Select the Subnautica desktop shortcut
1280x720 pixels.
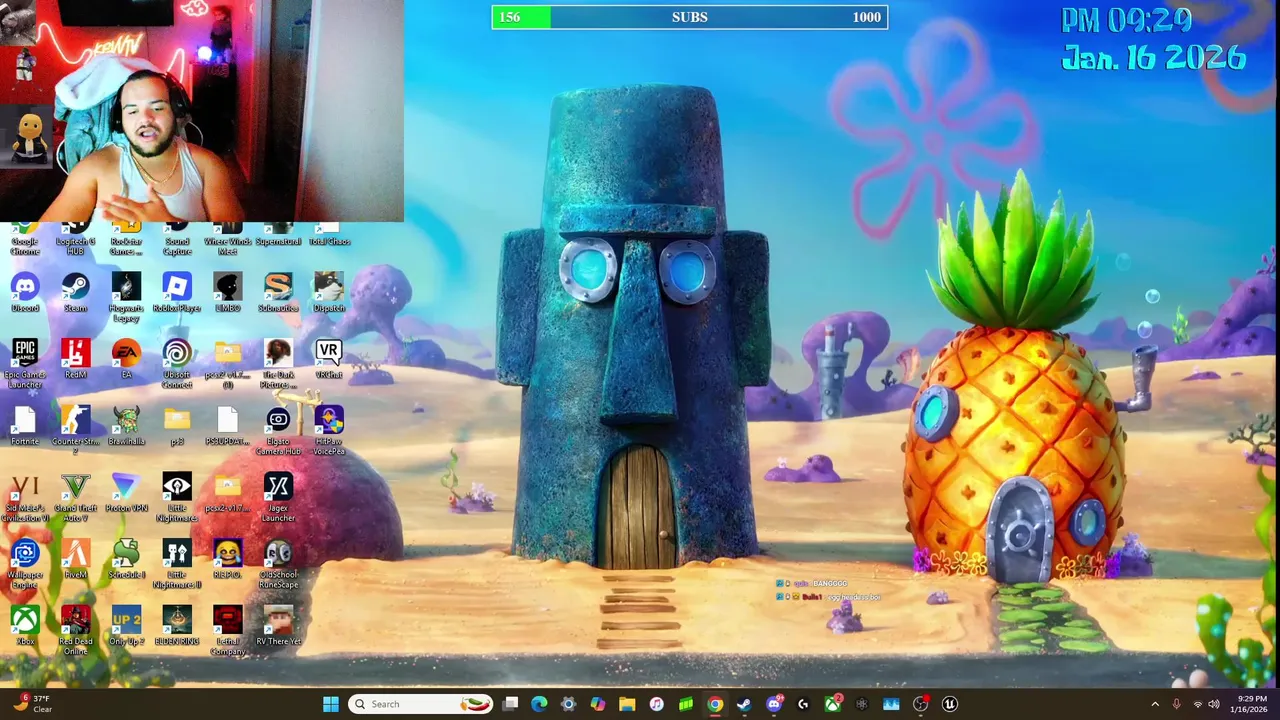pyautogui.click(x=278, y=292)
